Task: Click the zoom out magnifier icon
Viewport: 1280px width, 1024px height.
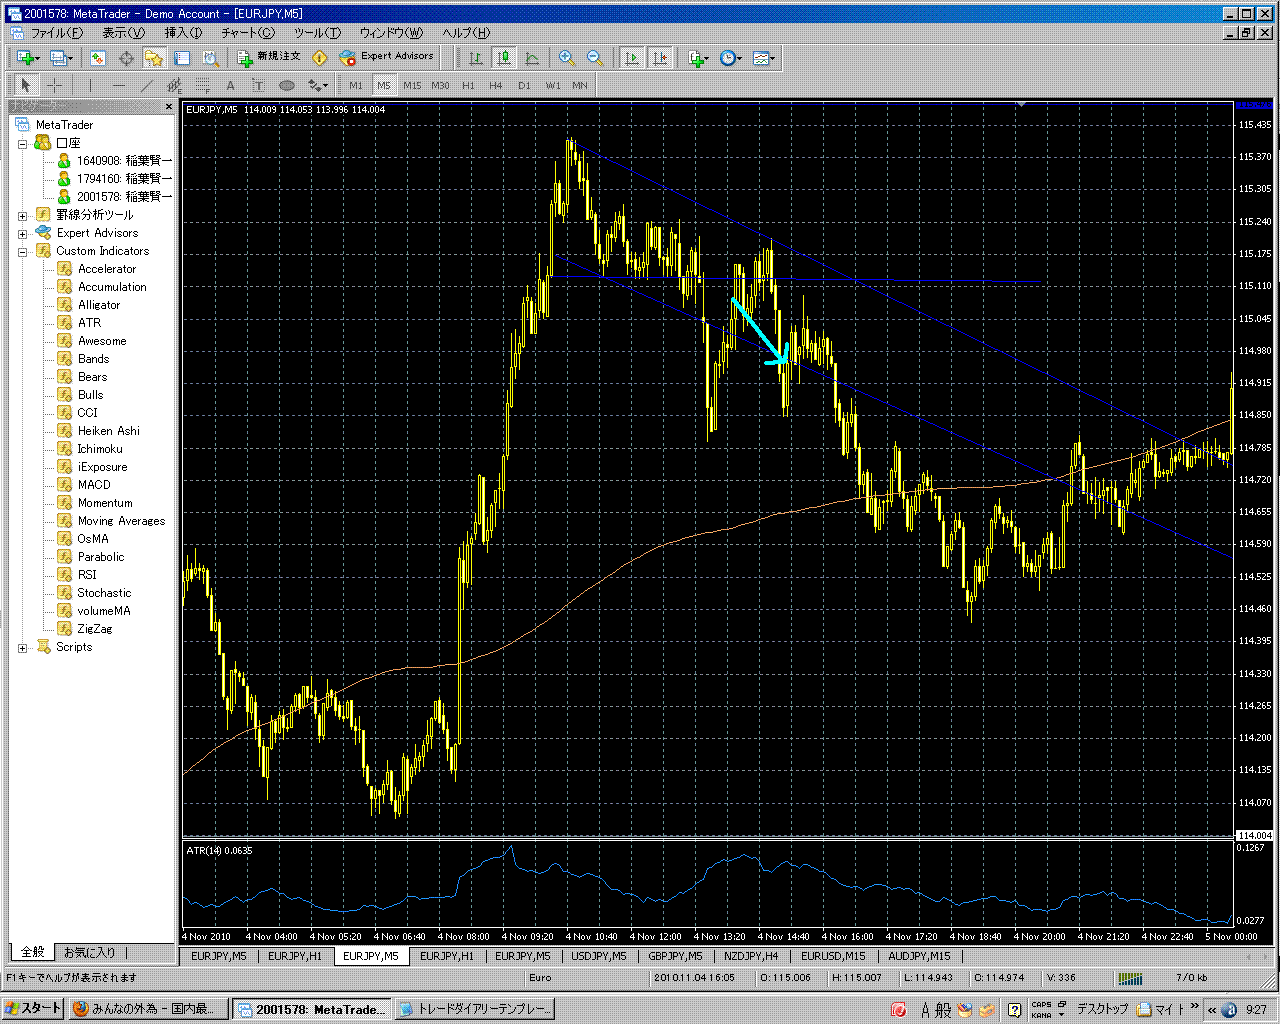Action: pos(594,58)
